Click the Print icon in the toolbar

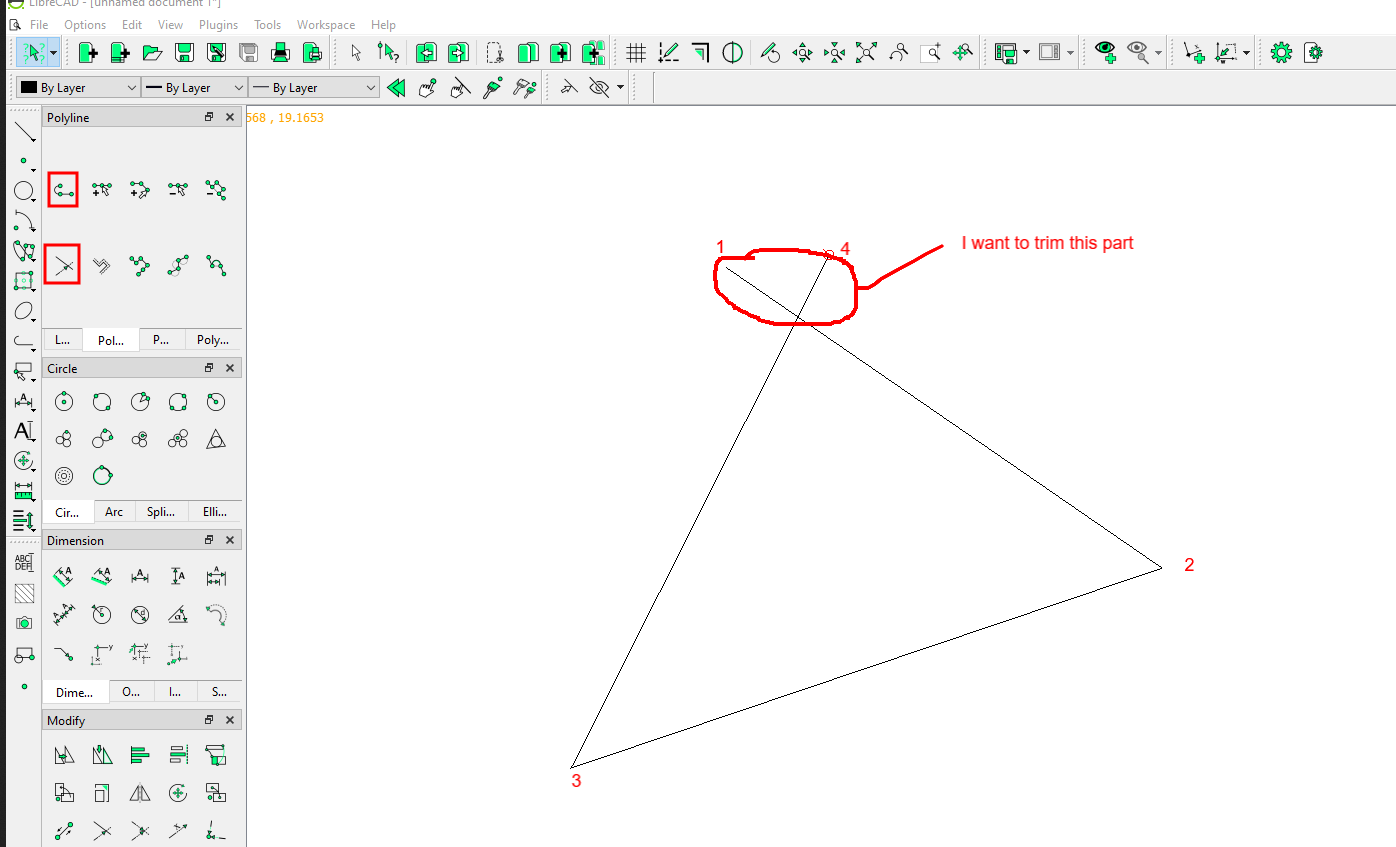click(281, 53)
